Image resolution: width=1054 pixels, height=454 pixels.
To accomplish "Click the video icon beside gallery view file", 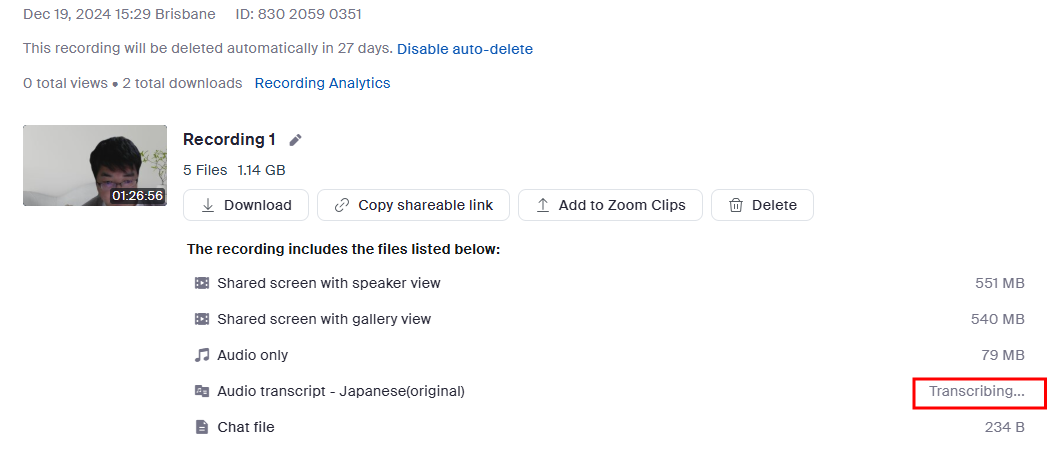I will pyautogui.click(x=202, y=319).
